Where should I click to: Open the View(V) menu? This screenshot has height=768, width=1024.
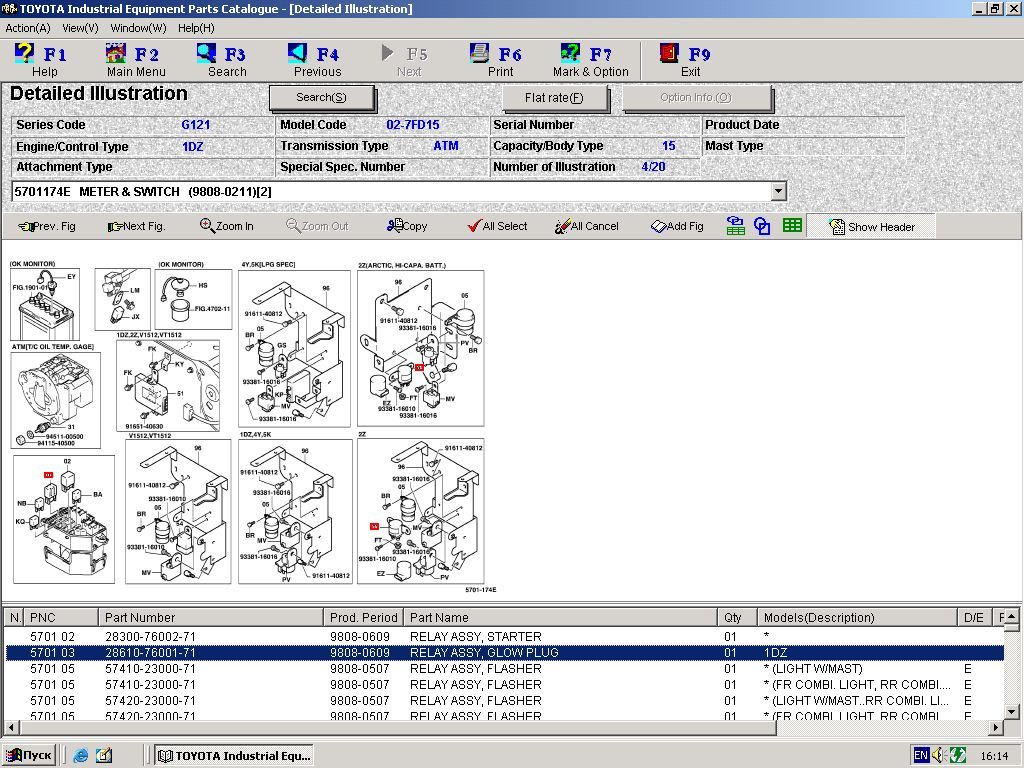coord(80,28)
